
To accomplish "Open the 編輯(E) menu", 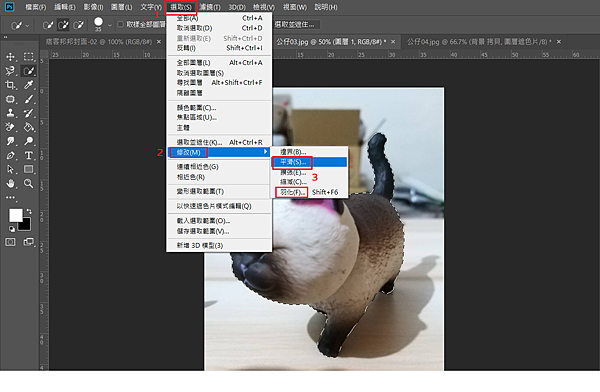I will (x=65, y=7).
